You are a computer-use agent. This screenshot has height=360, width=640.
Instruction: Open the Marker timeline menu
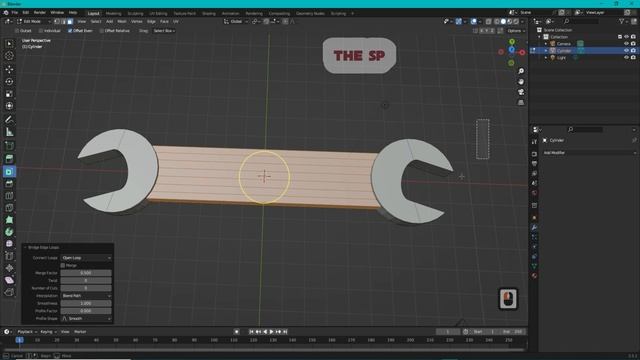(80, 332)
